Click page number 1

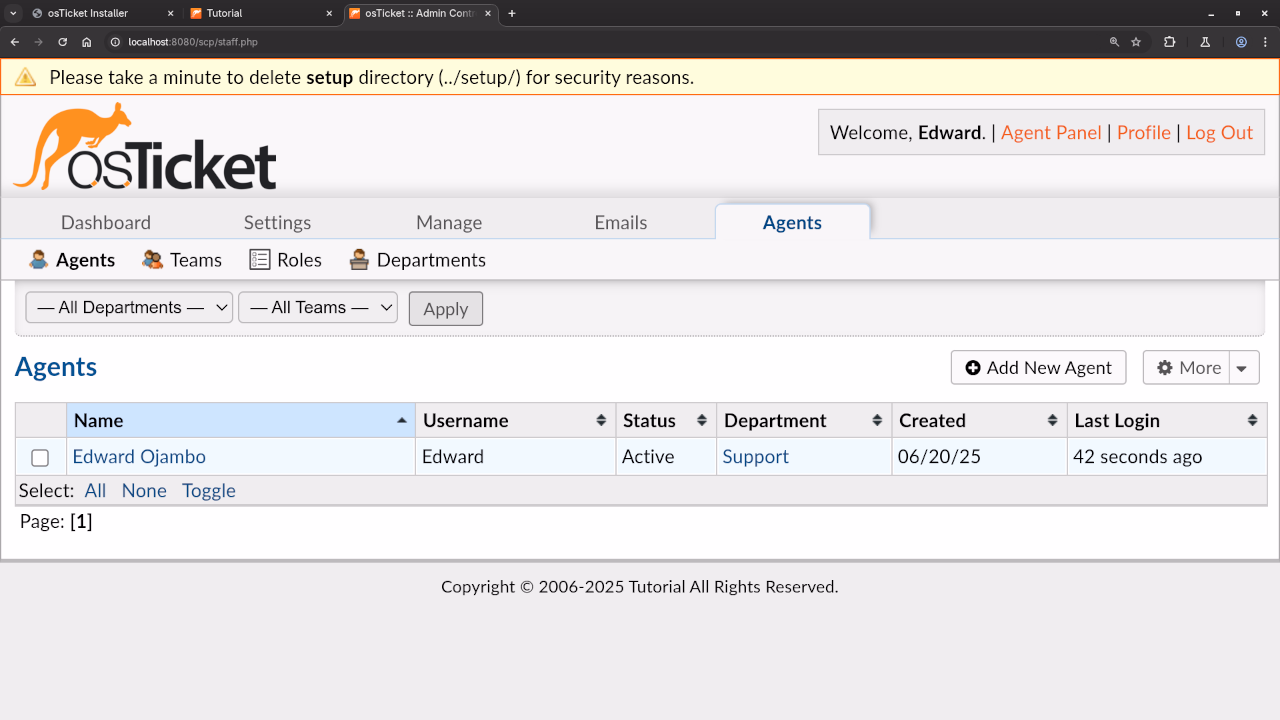pyautogui.click(x=81, y=522)
